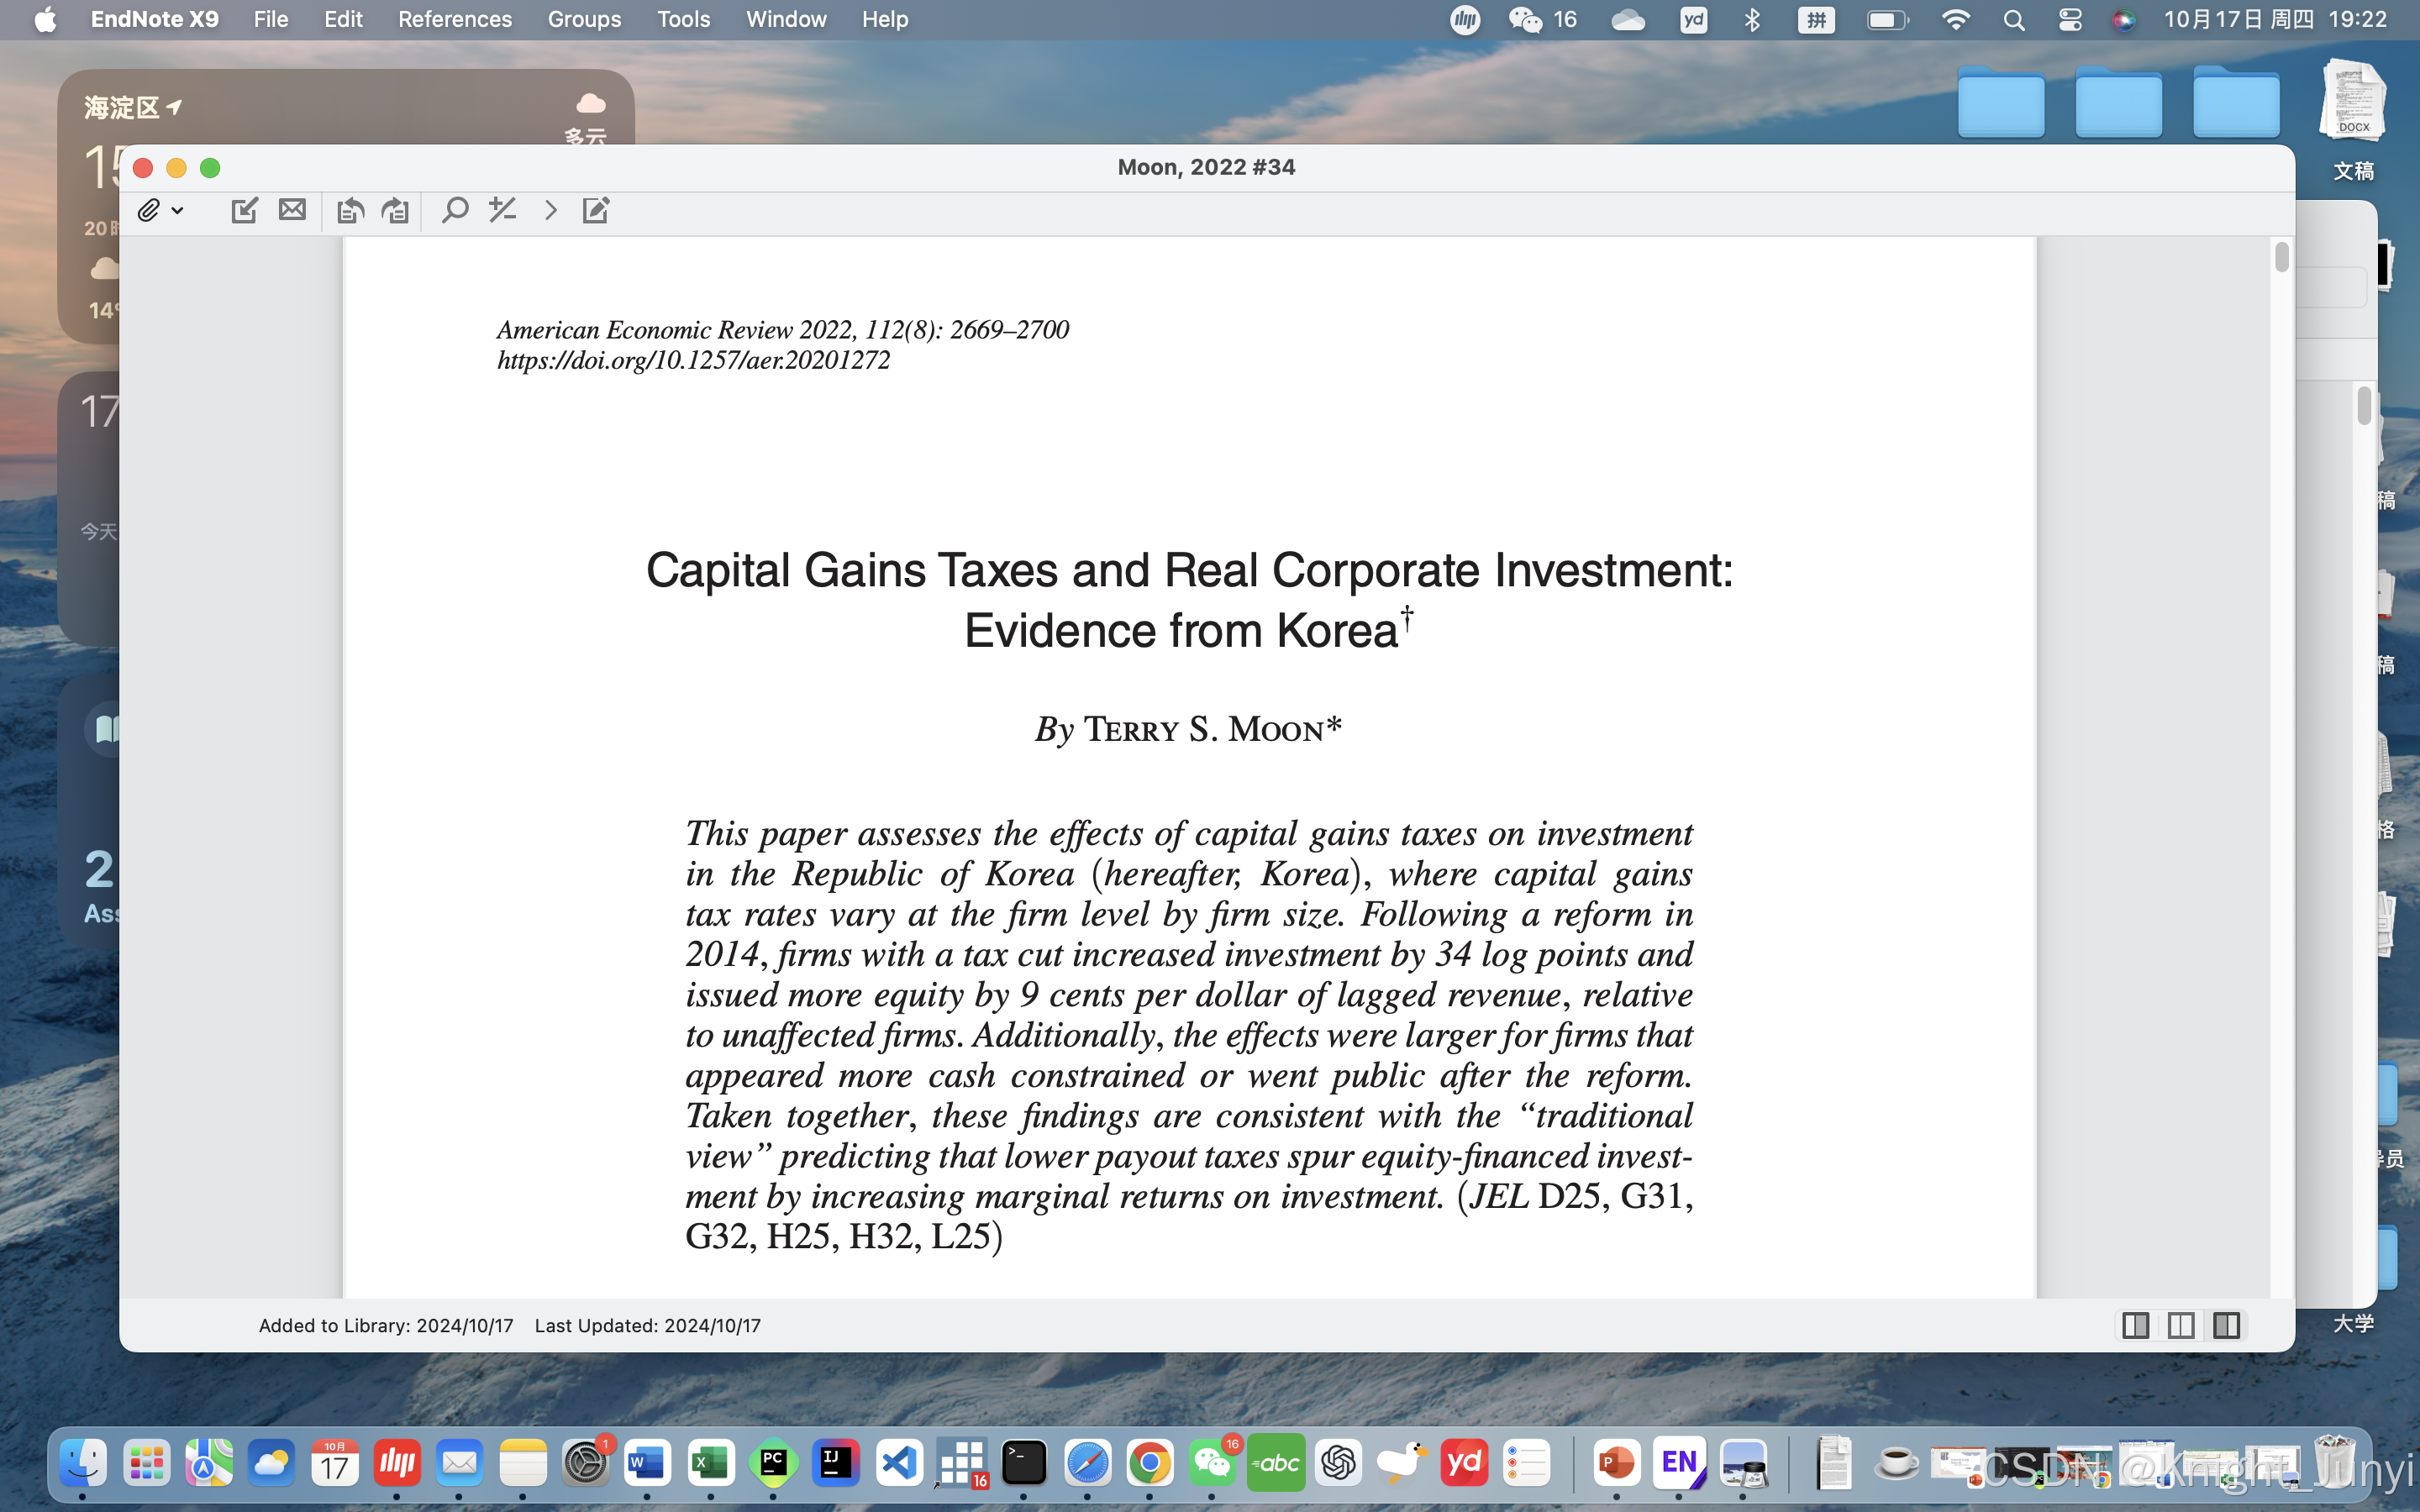Click the DOI link in the PDF

click(x=693, y=360)
